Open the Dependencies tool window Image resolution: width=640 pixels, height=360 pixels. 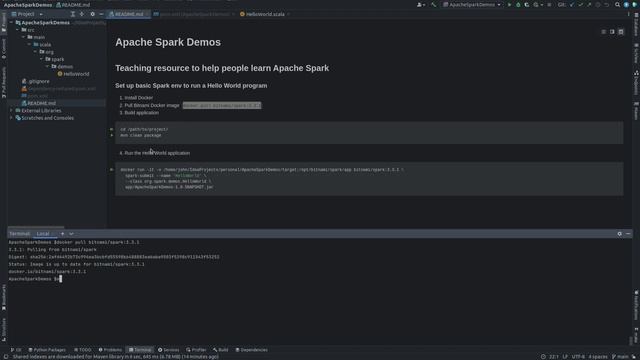click(251, 350)
